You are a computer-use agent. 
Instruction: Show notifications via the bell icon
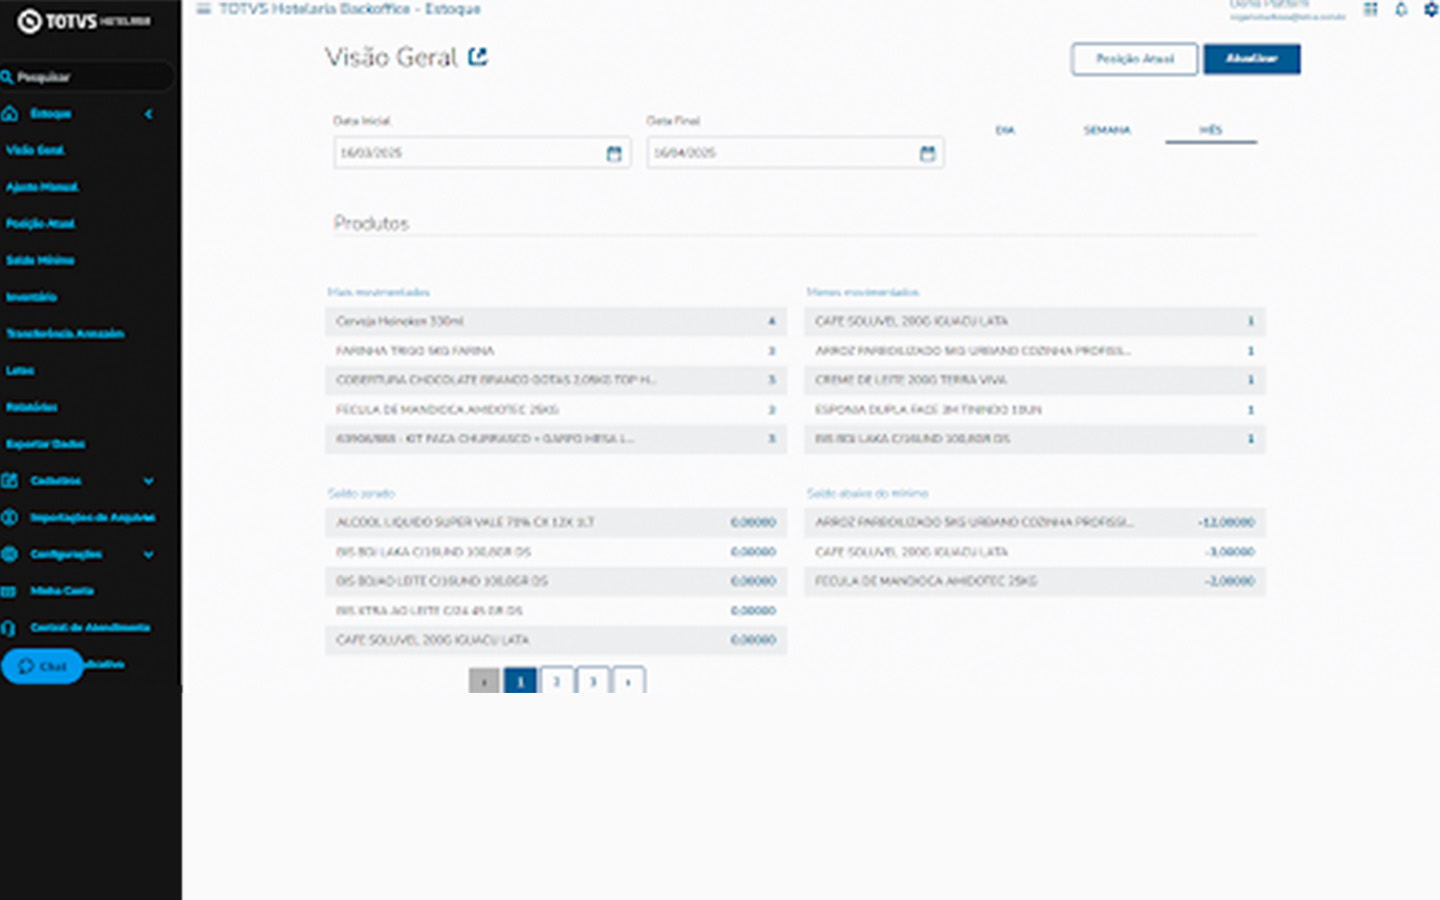click(x=1401, y=9)
